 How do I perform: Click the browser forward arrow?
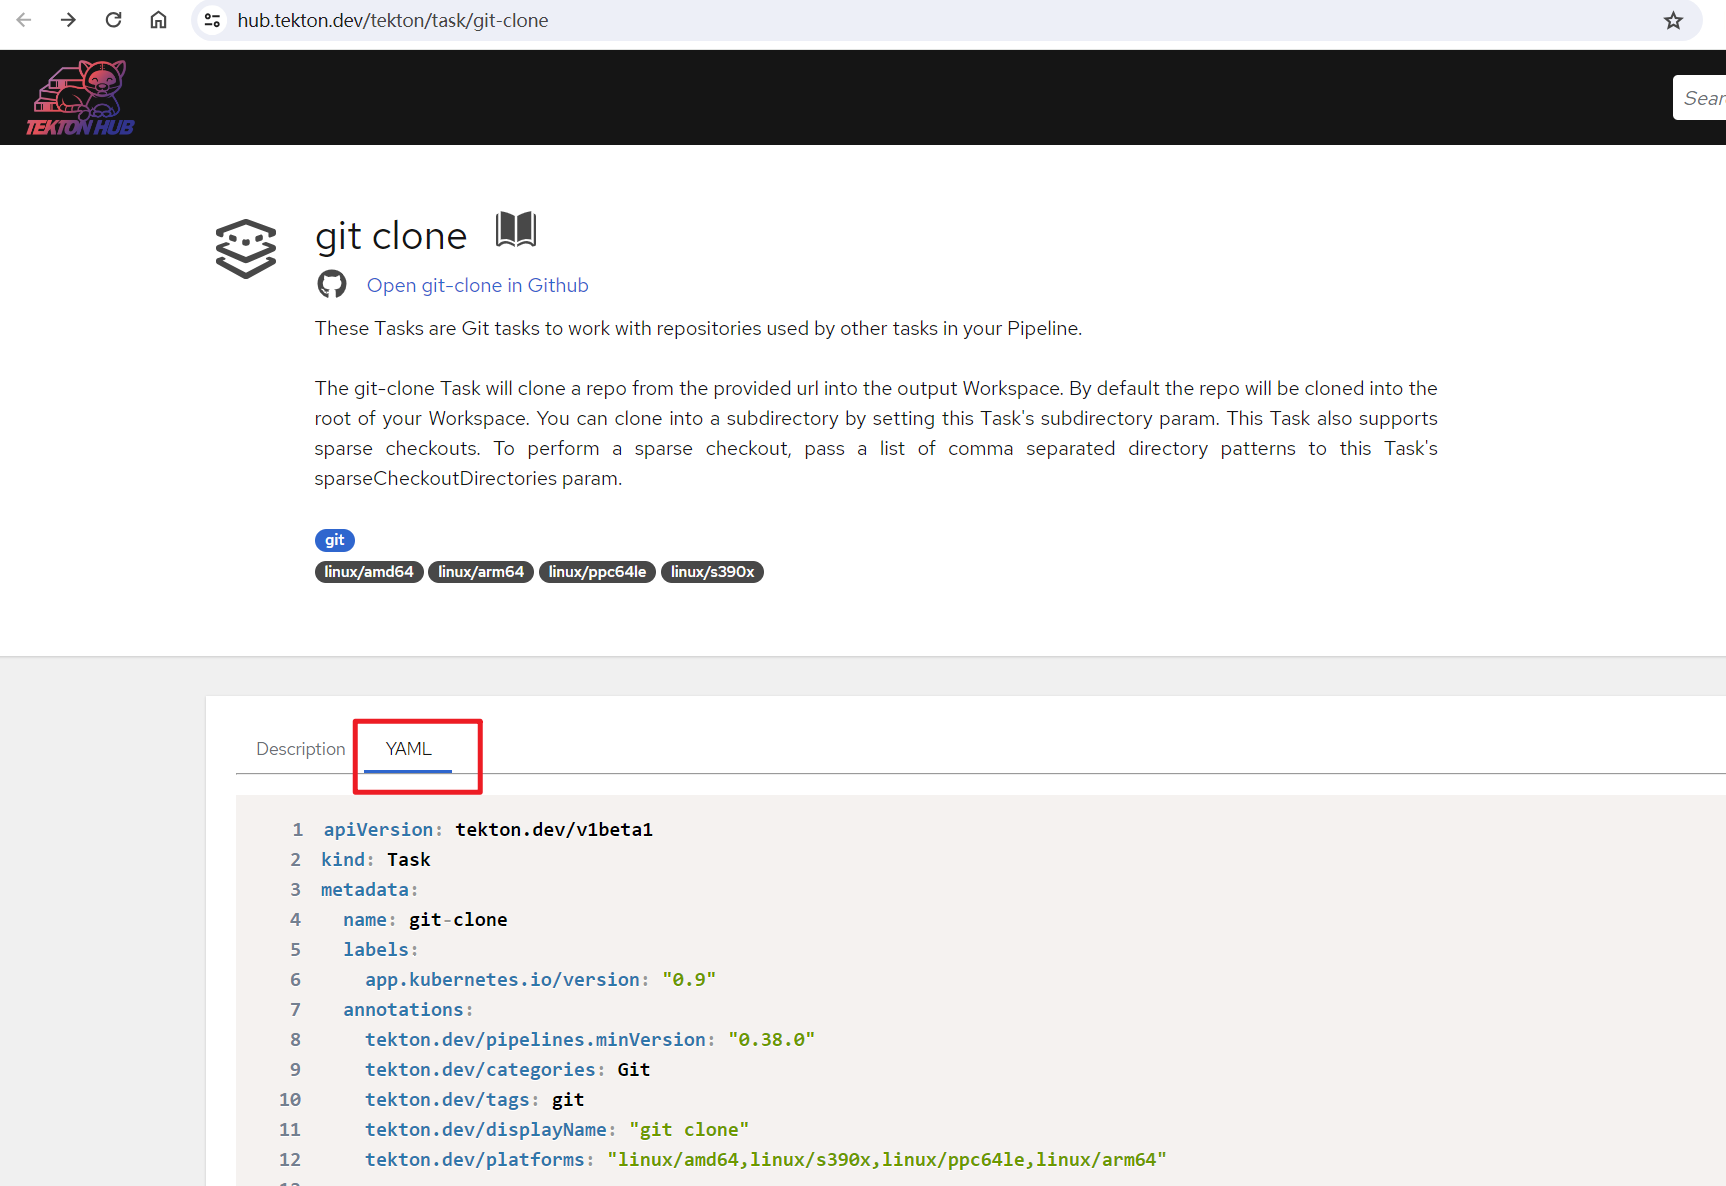pos(68,20)
